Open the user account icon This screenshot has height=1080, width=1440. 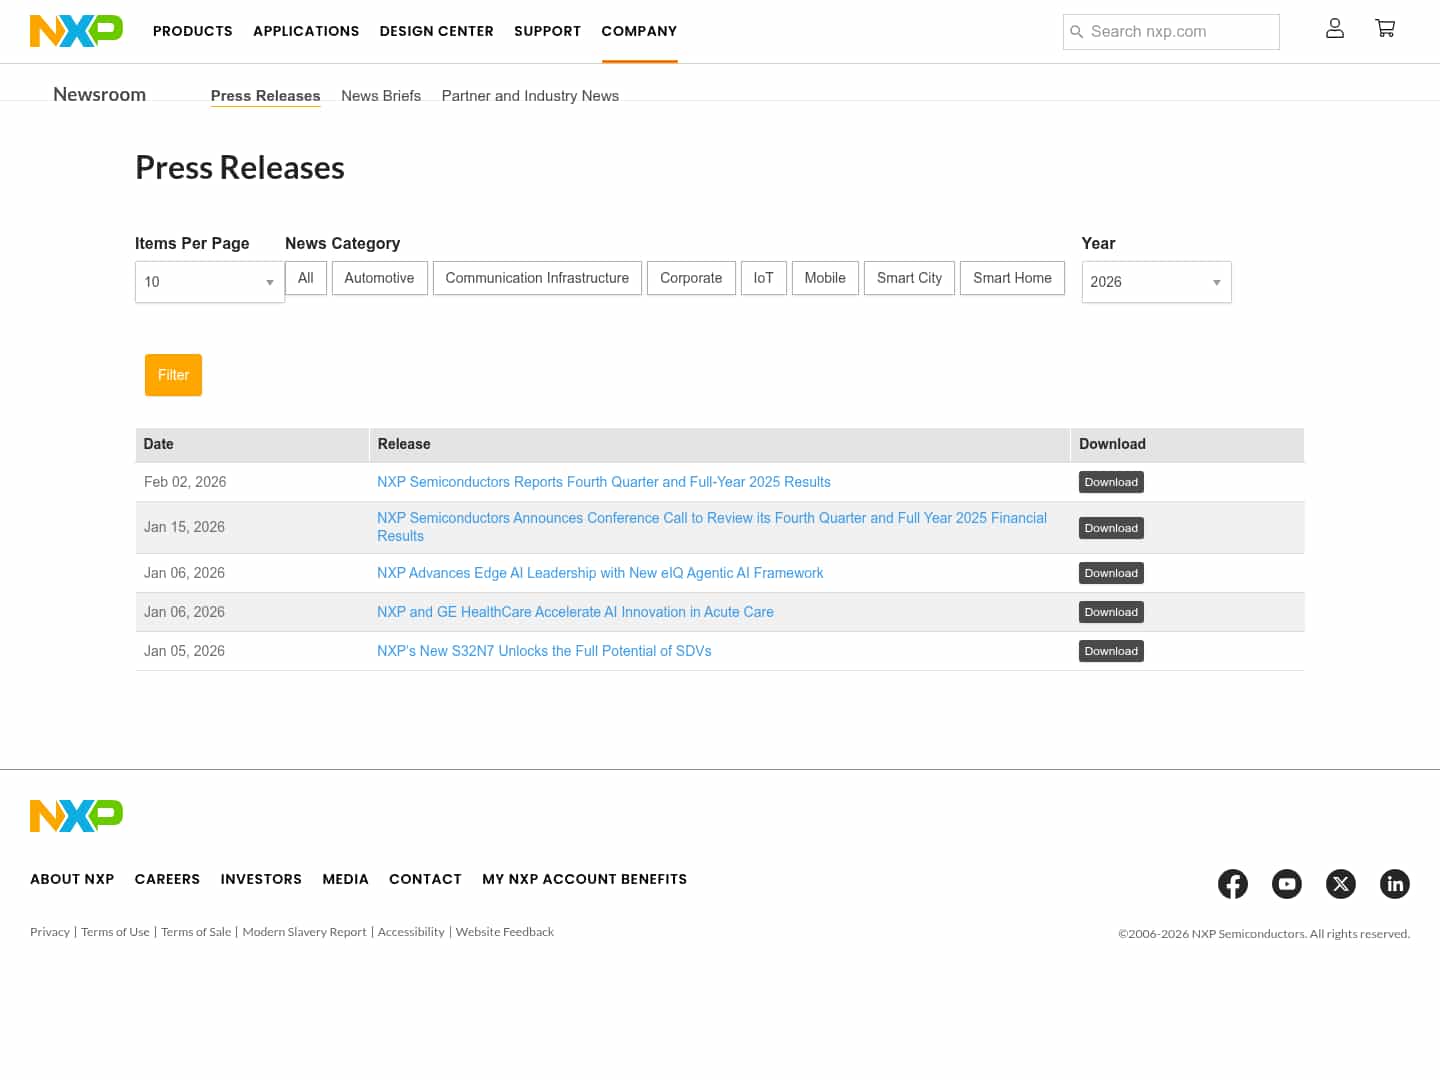point(1335,30)
